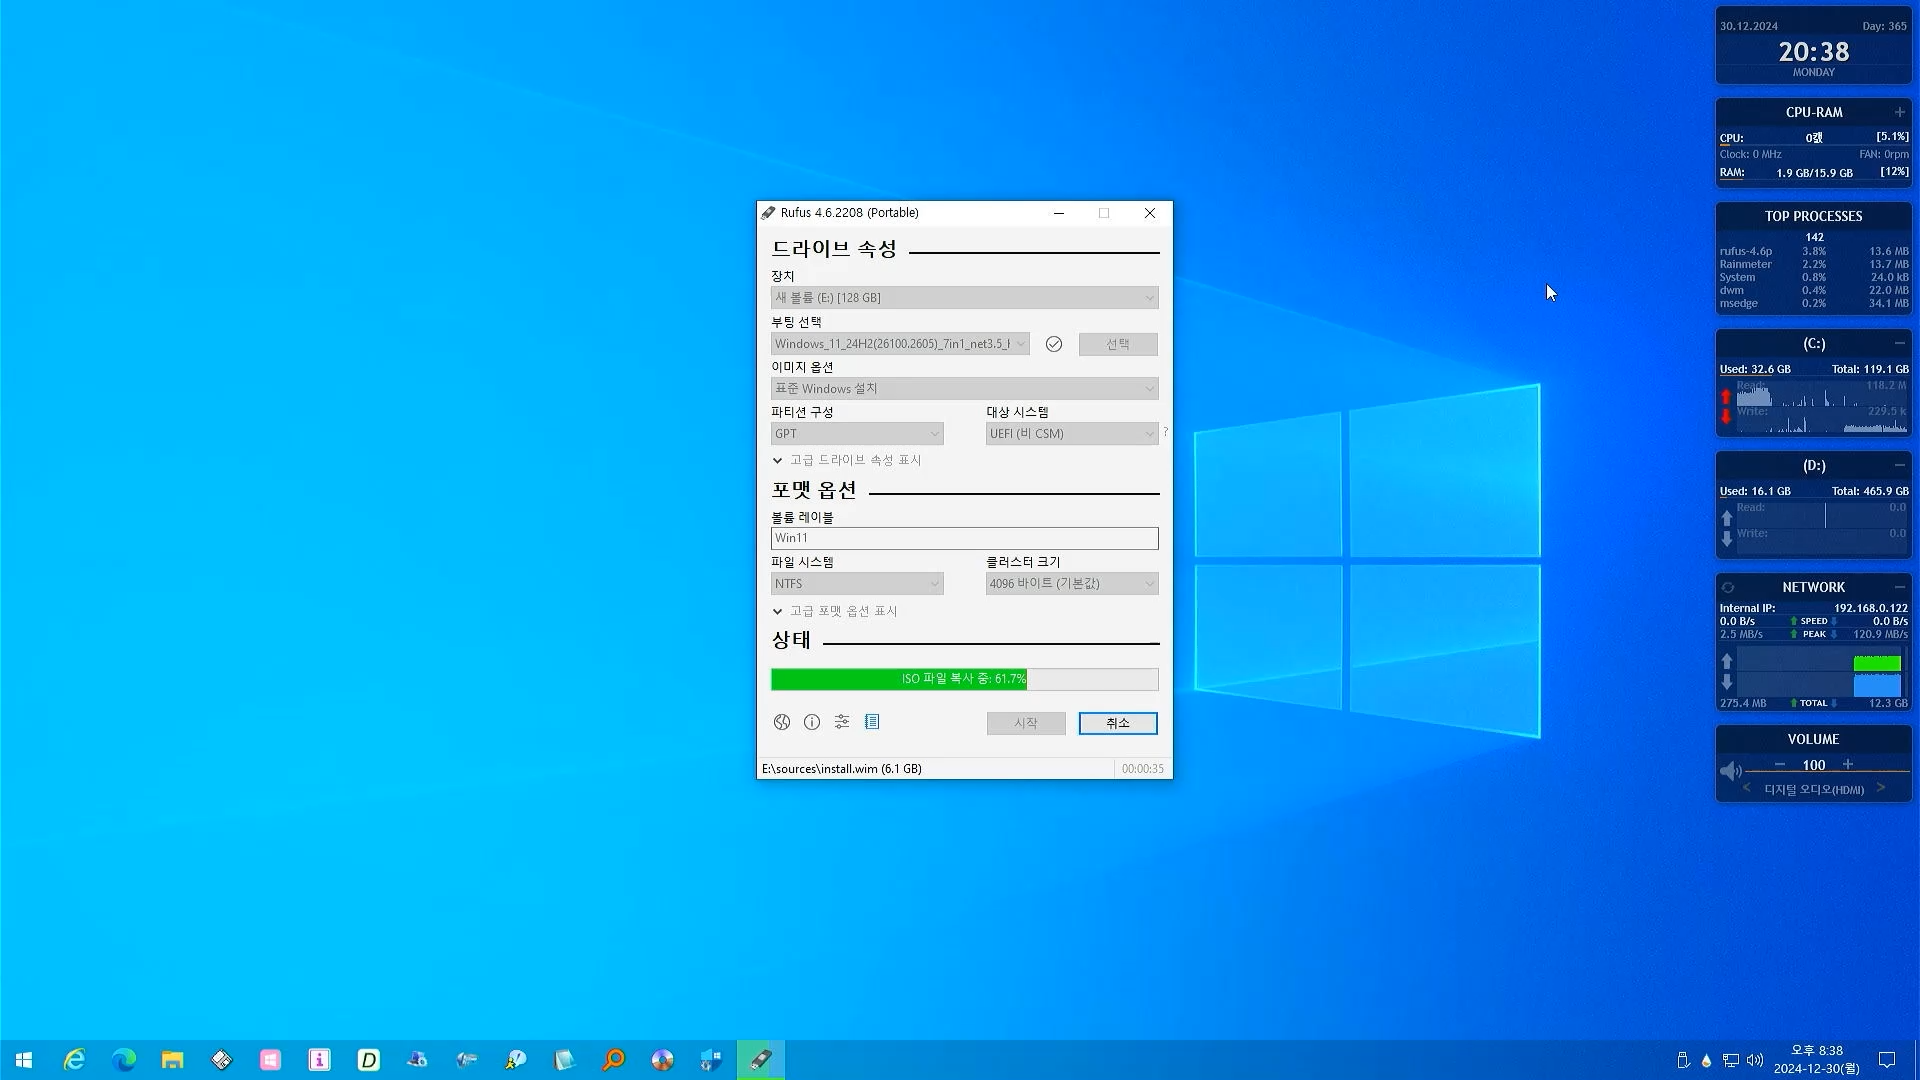Open the device dropdown showing E: 128 GB
The height and width of the screenshot is (1080, 1920).
point(964,298)
